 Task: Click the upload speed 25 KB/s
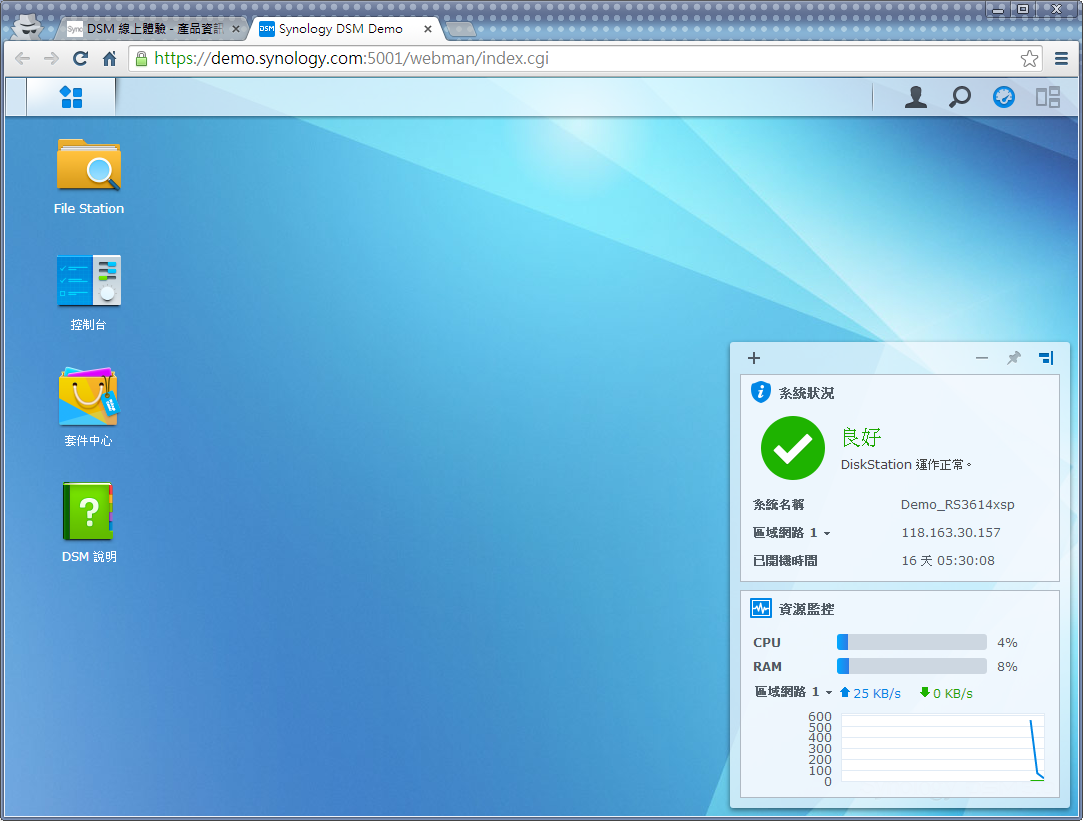870,693
